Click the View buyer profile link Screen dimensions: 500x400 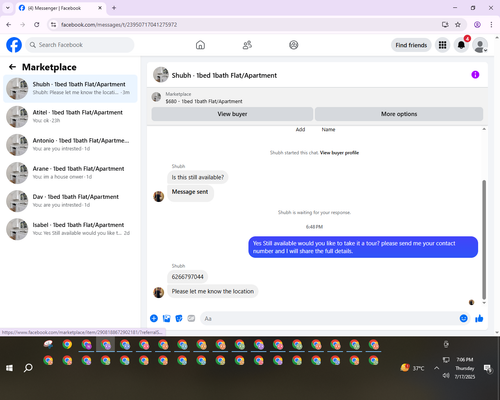point(339,153)
